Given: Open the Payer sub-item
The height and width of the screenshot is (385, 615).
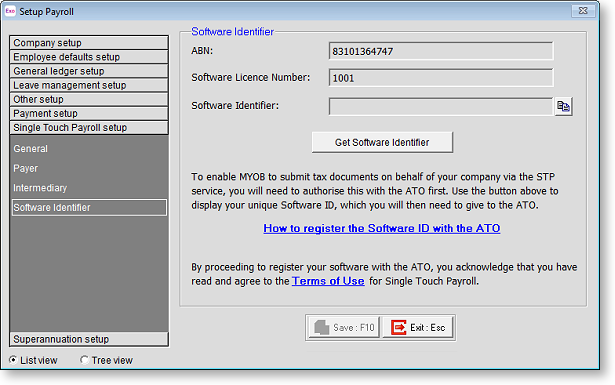Looking at the screenshot, I should coord(25,168).
